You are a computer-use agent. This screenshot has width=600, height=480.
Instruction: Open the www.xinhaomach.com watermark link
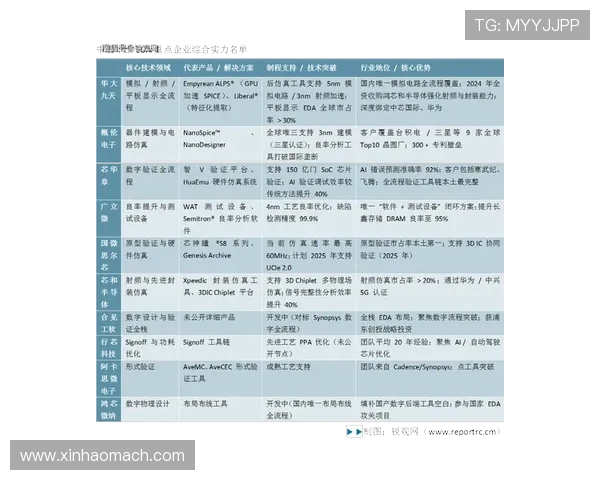(x=87, y=456)
